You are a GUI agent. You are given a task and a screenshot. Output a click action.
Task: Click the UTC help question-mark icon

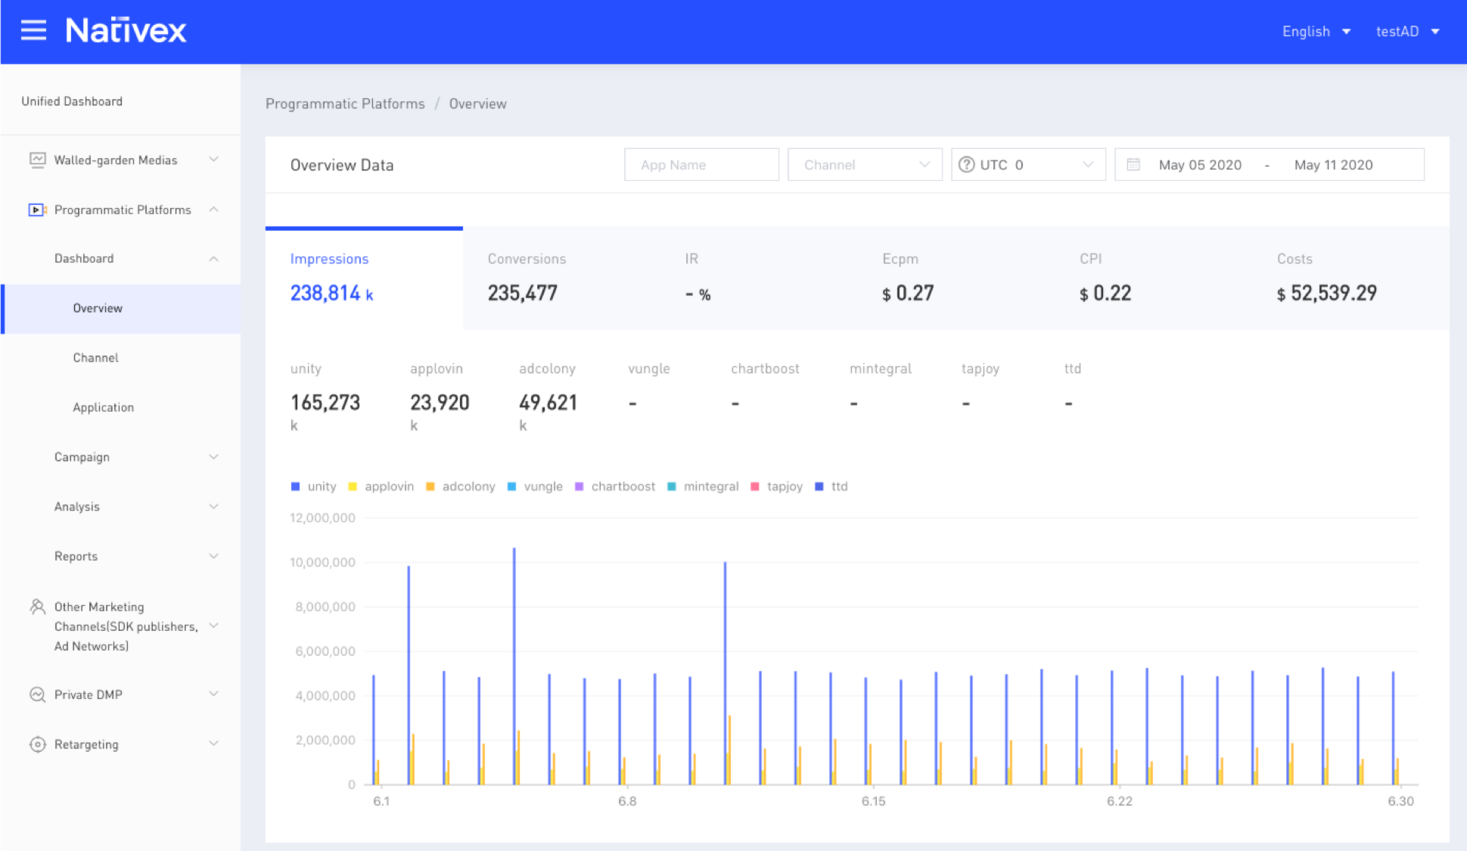968,164
